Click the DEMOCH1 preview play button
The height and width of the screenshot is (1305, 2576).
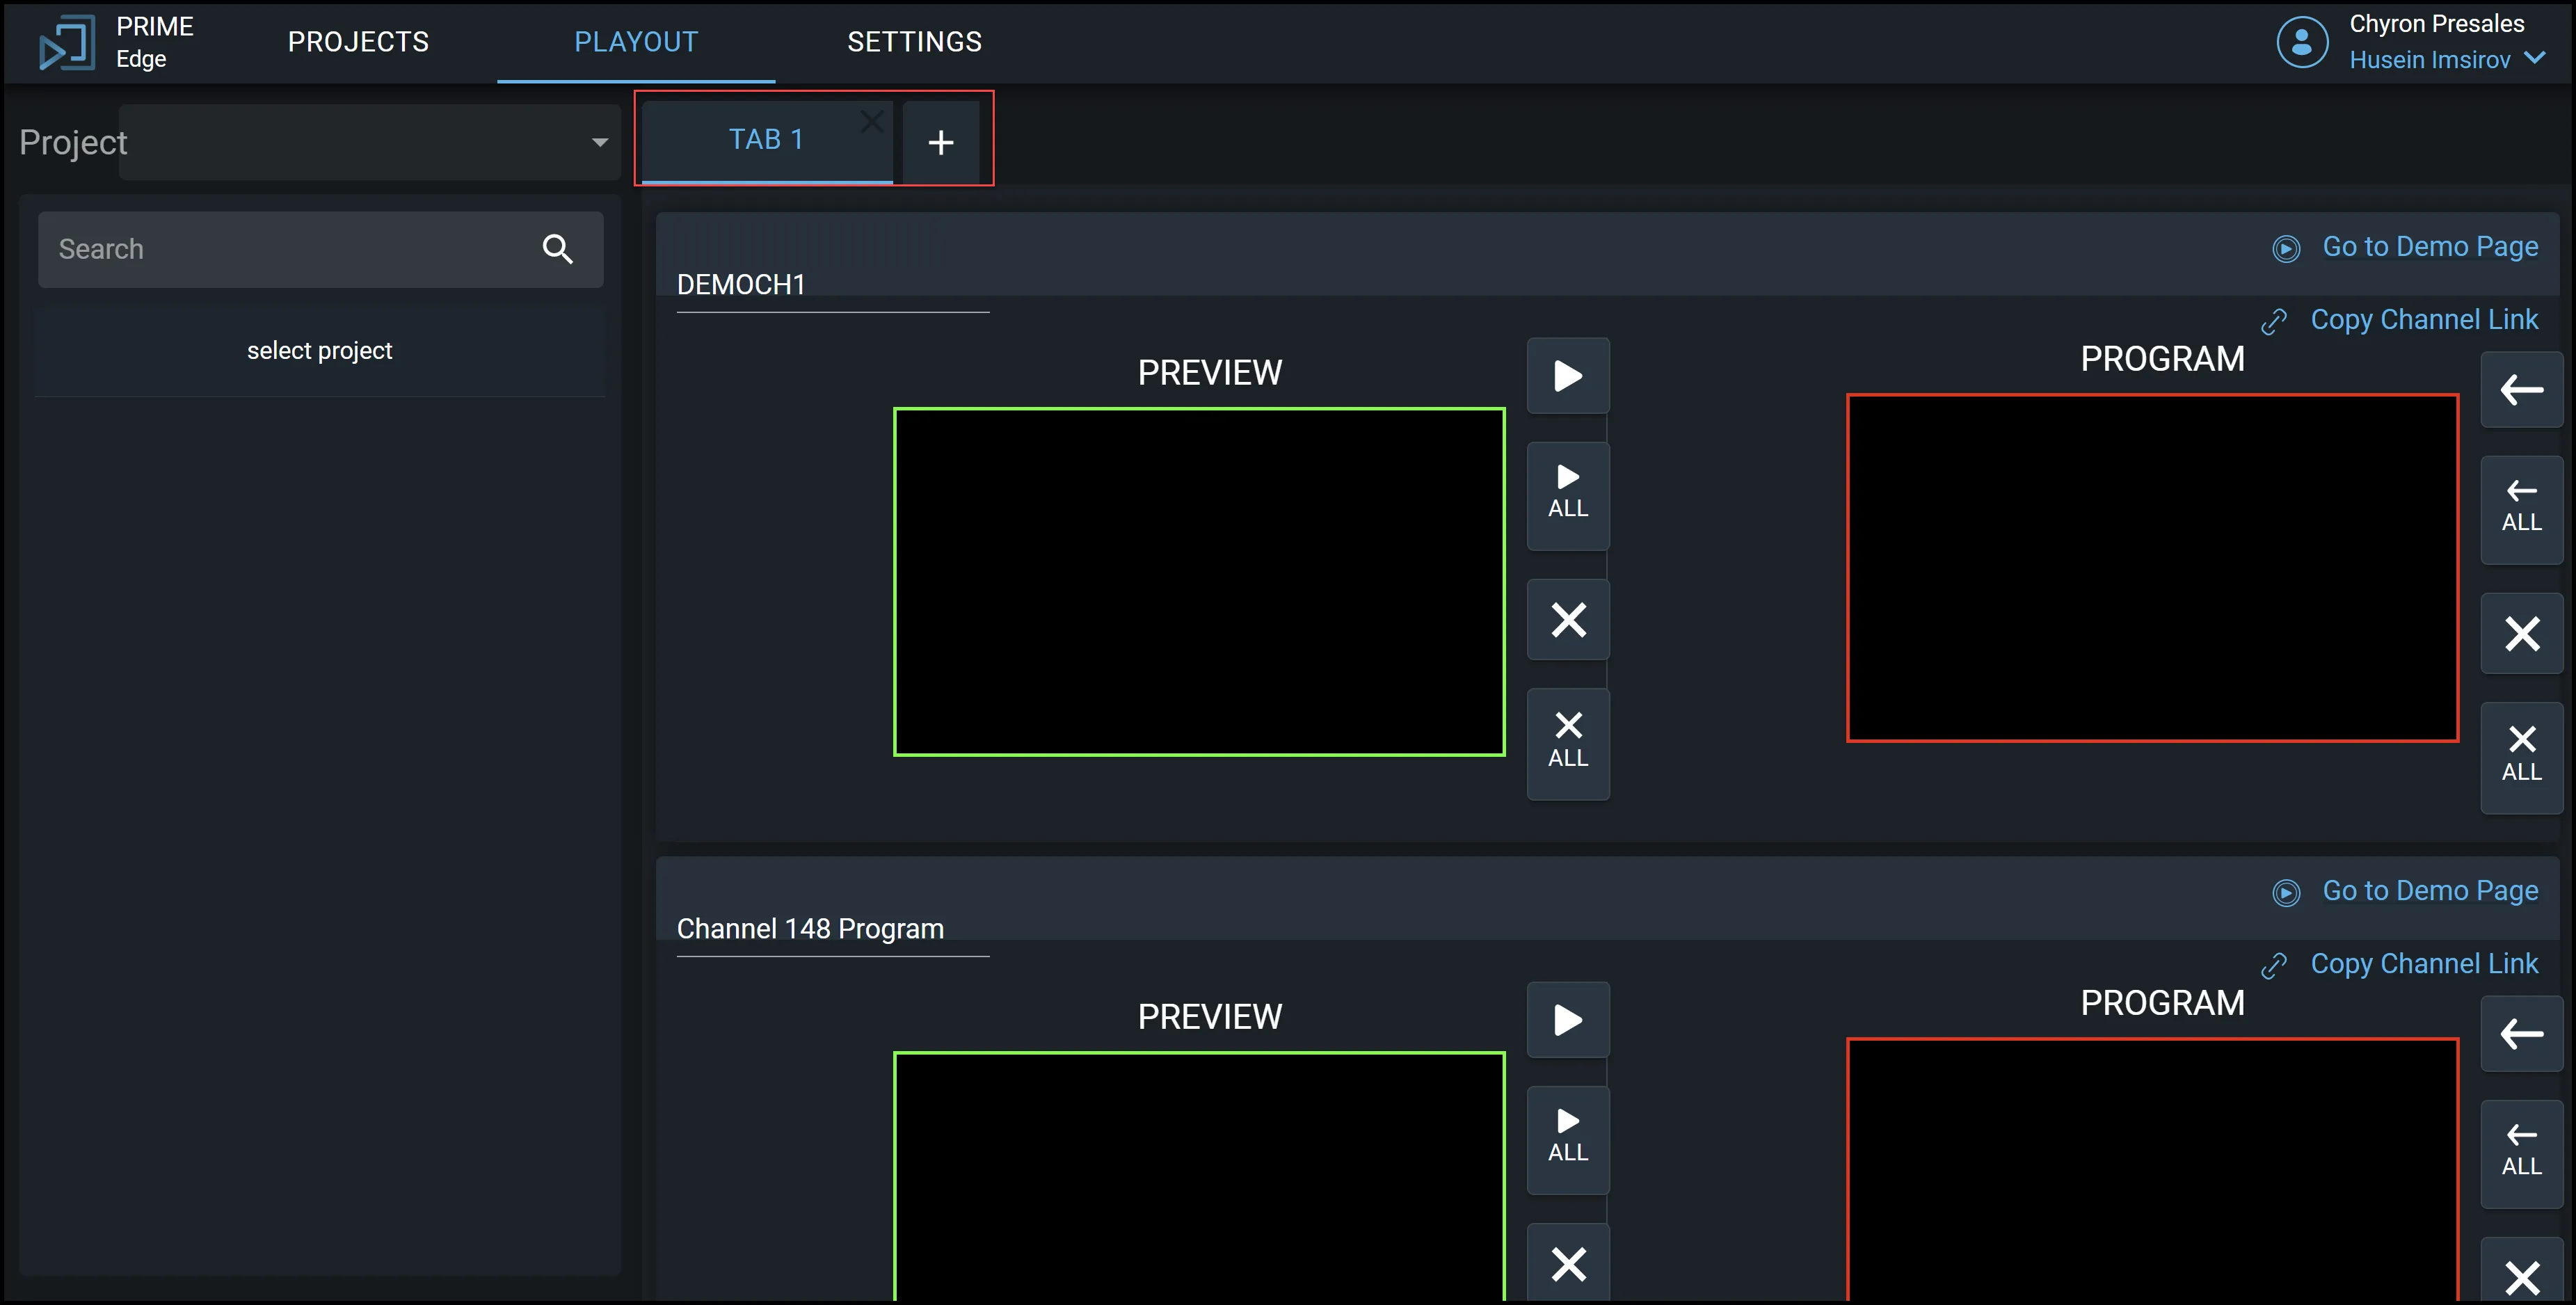(1567, 376)
